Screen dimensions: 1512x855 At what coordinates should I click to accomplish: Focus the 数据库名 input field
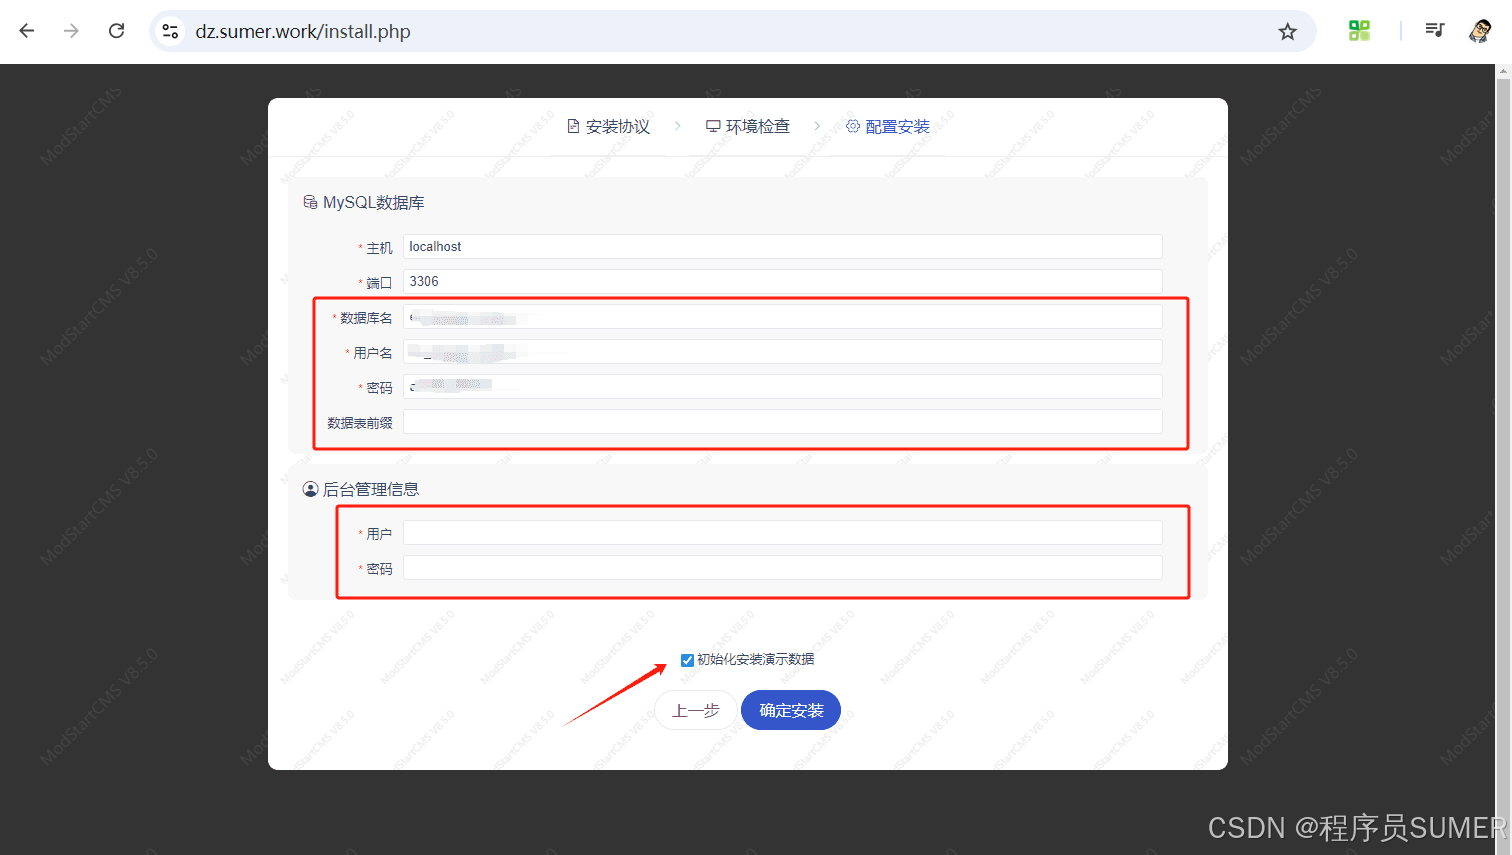(783, 317)
